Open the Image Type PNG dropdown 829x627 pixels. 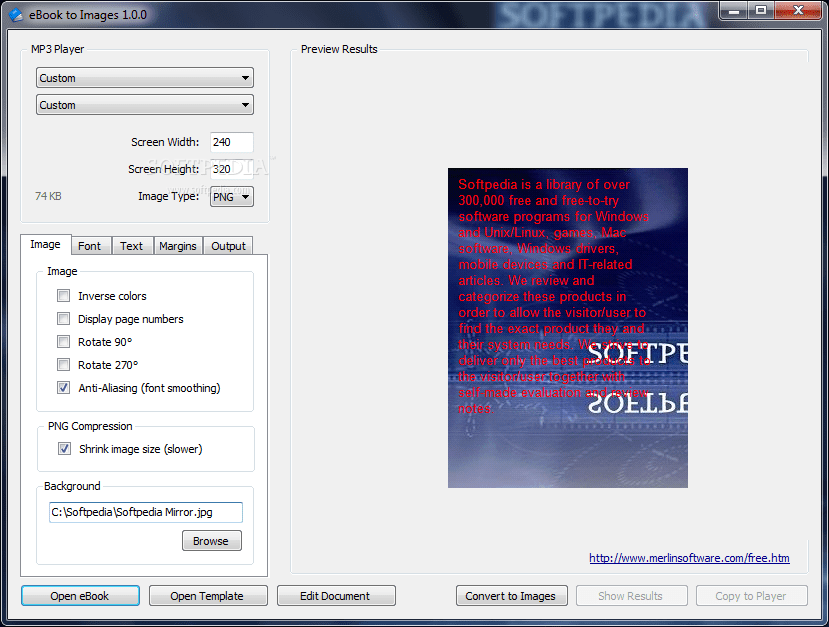coord(231,196)
